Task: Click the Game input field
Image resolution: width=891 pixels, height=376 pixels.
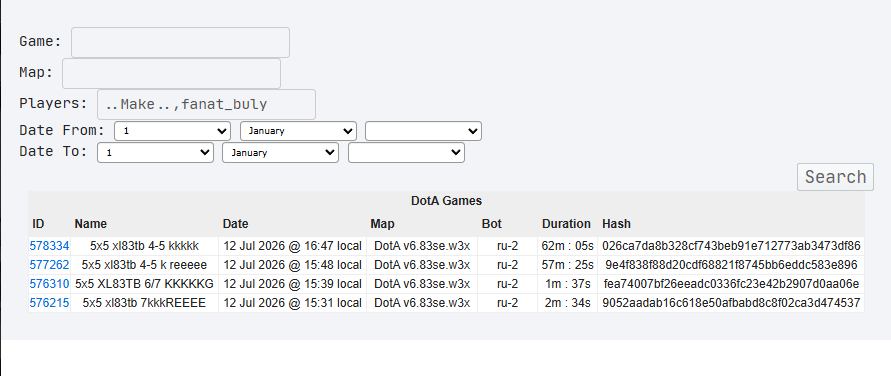Action: point(180,43)
